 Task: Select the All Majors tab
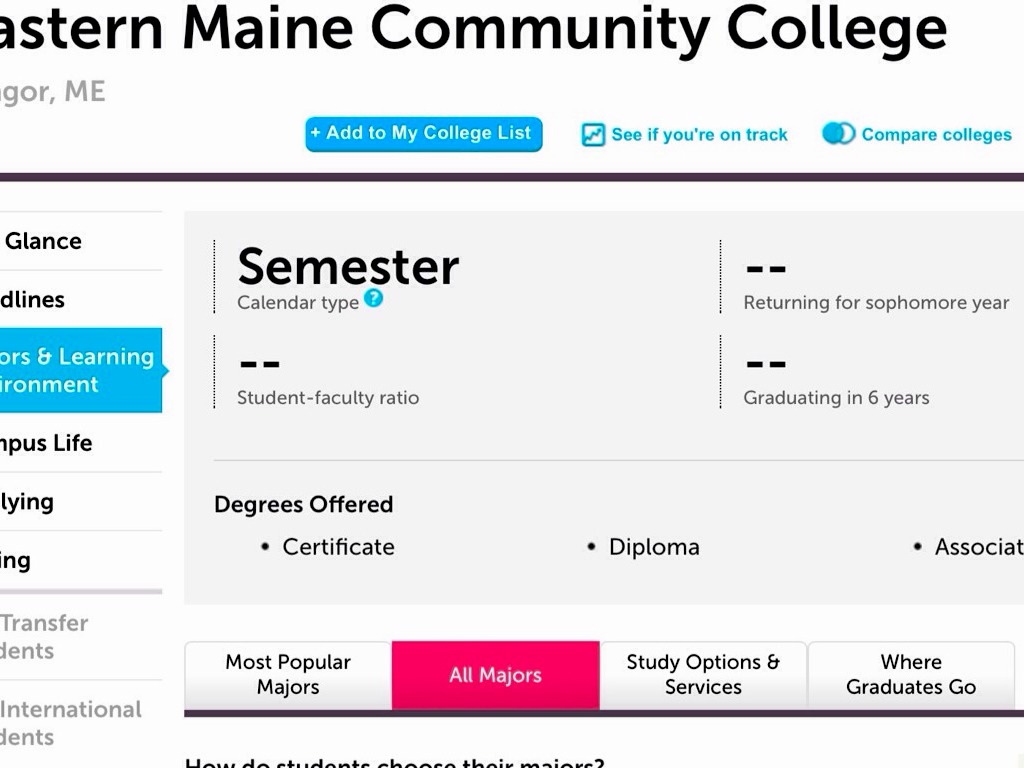point(495,675)
